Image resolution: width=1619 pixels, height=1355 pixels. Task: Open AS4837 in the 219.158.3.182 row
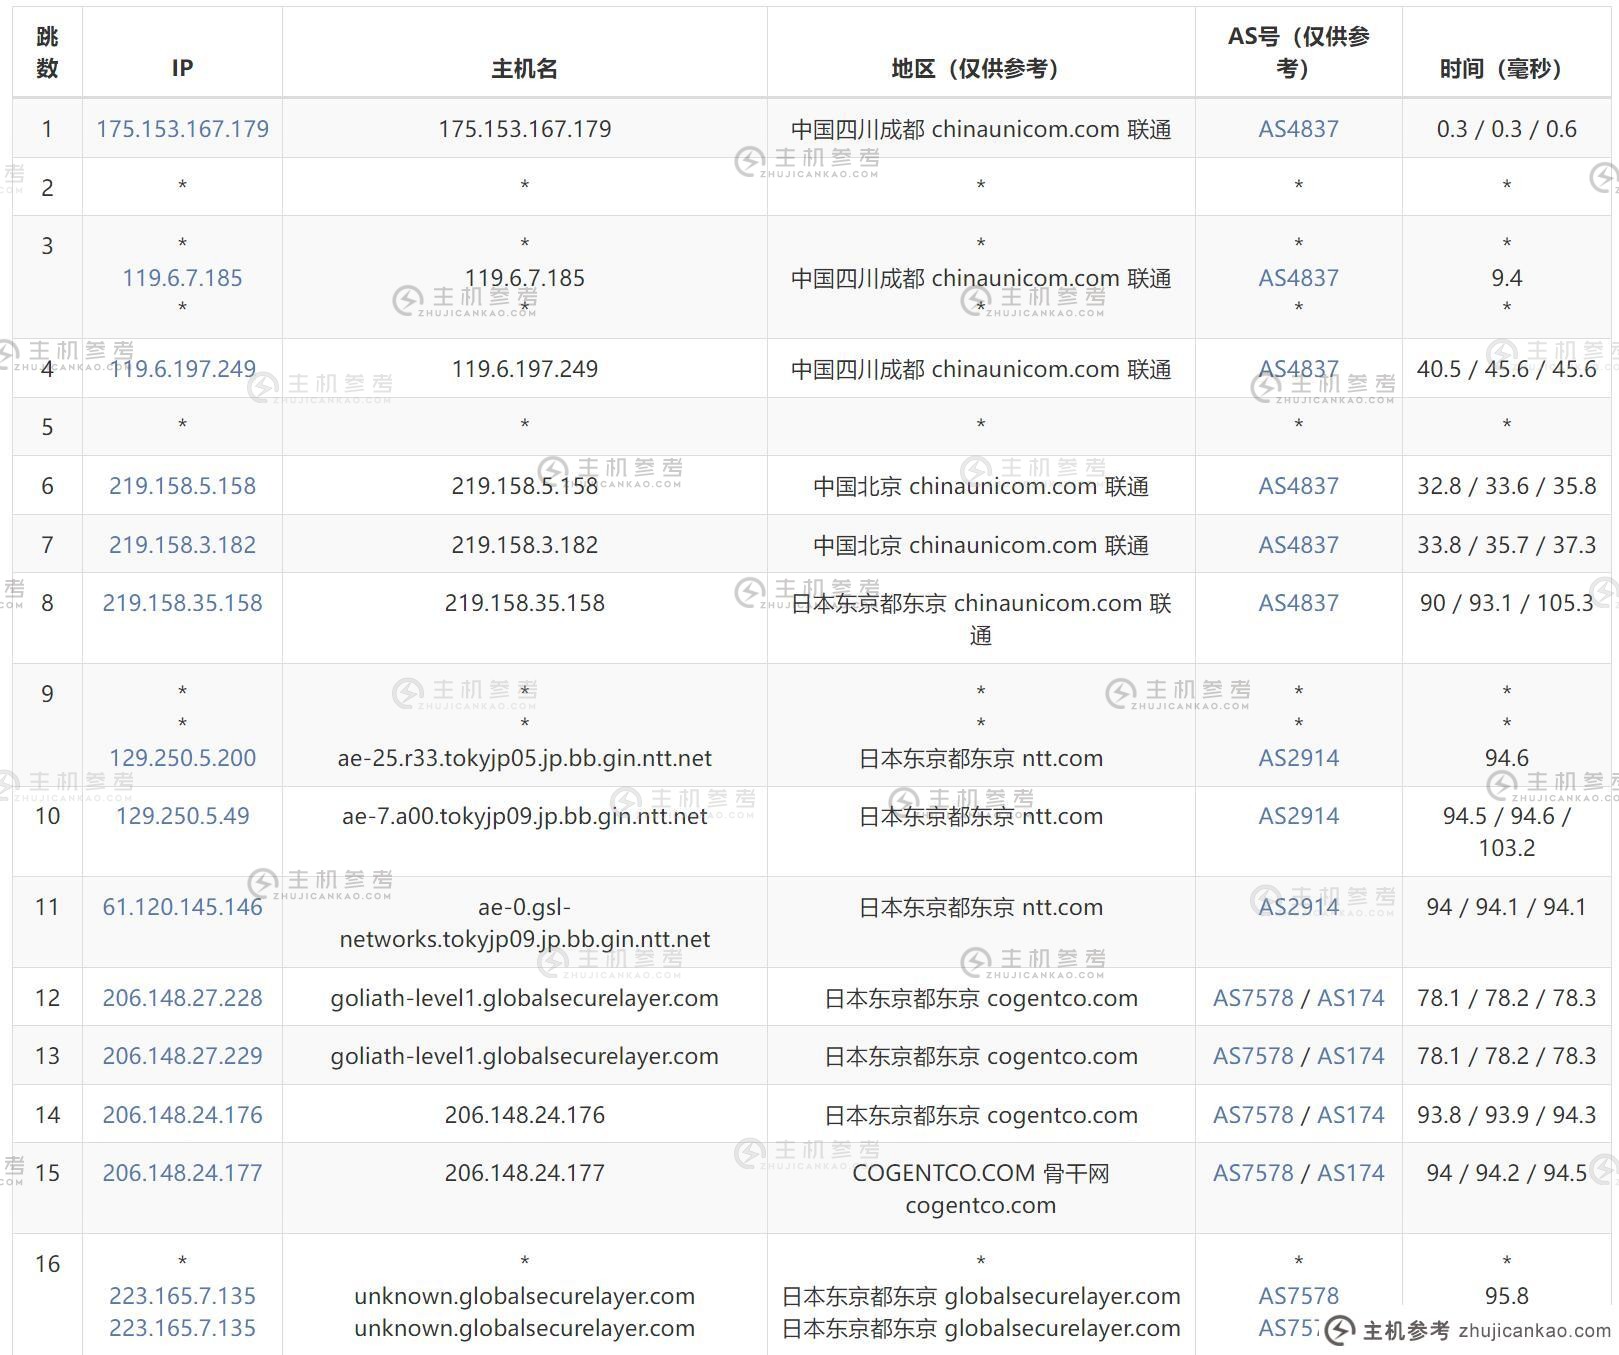pos(1298,545)
